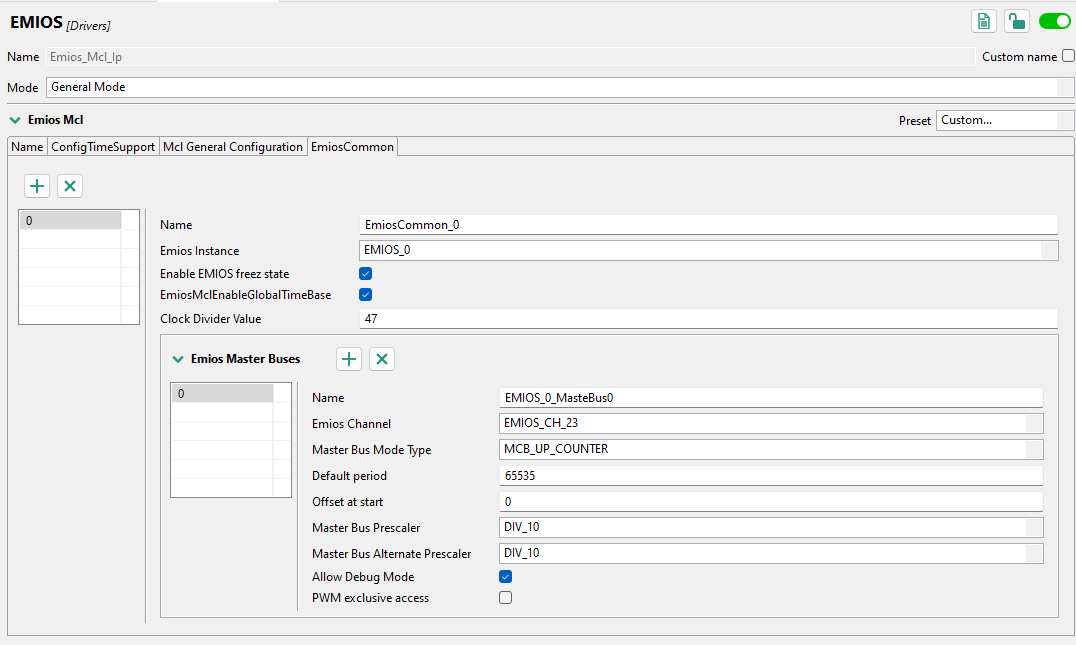Edit the EmiosCommon_0 name field
Screen dimensions: 1076x645
[x=708, y=225]
